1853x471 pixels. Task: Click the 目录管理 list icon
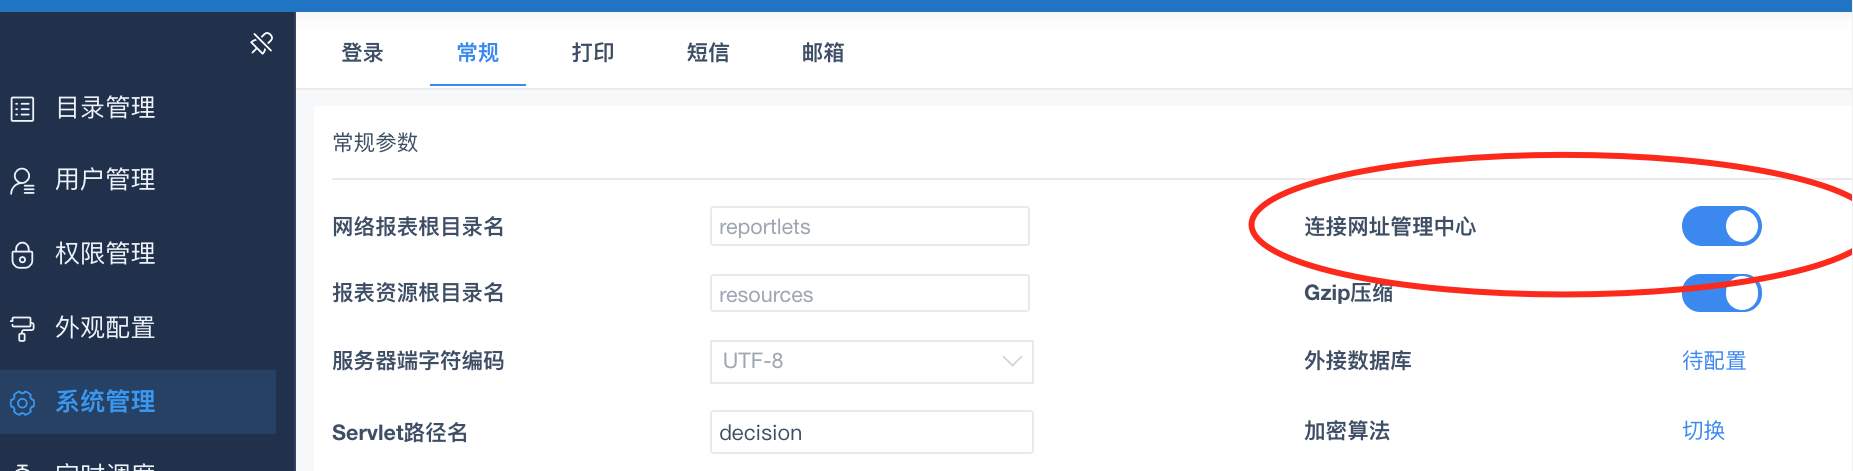tap(22, 108)
